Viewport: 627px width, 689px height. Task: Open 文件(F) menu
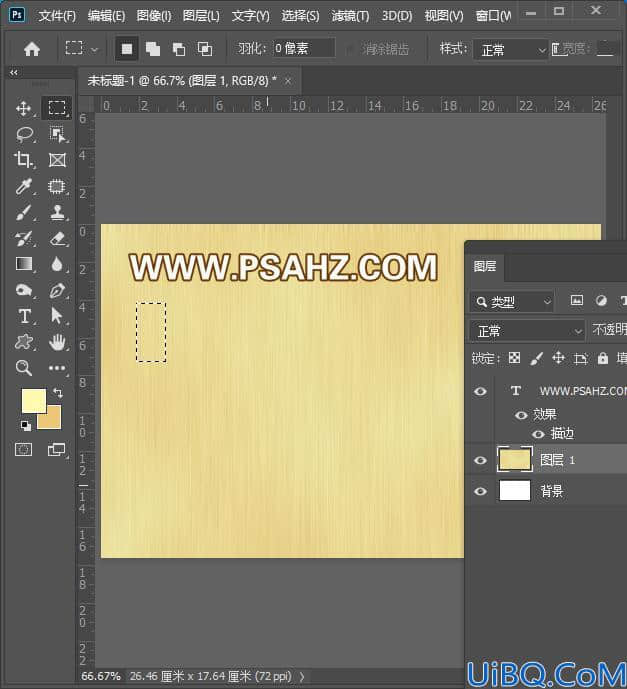pos(57,16)
